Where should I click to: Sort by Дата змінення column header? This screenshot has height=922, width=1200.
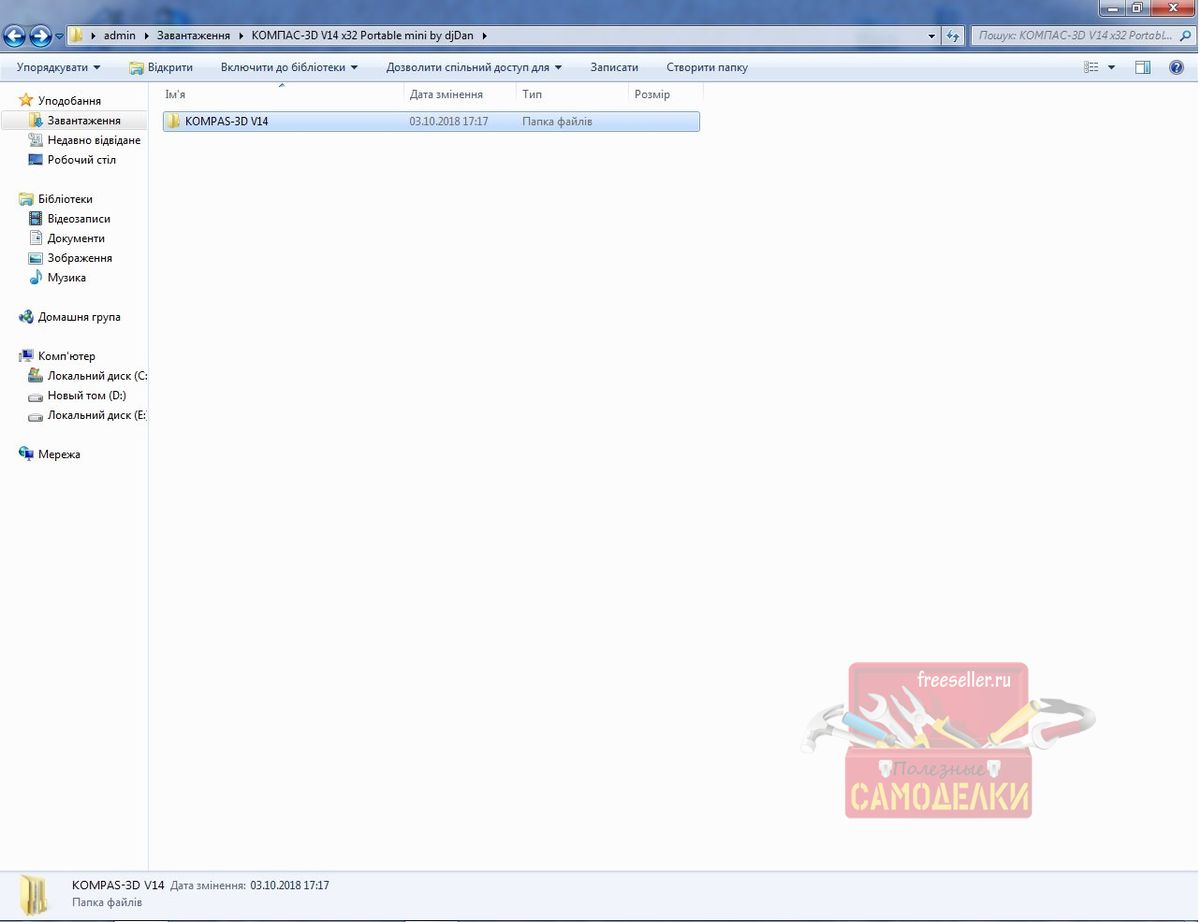coord(446,94)
